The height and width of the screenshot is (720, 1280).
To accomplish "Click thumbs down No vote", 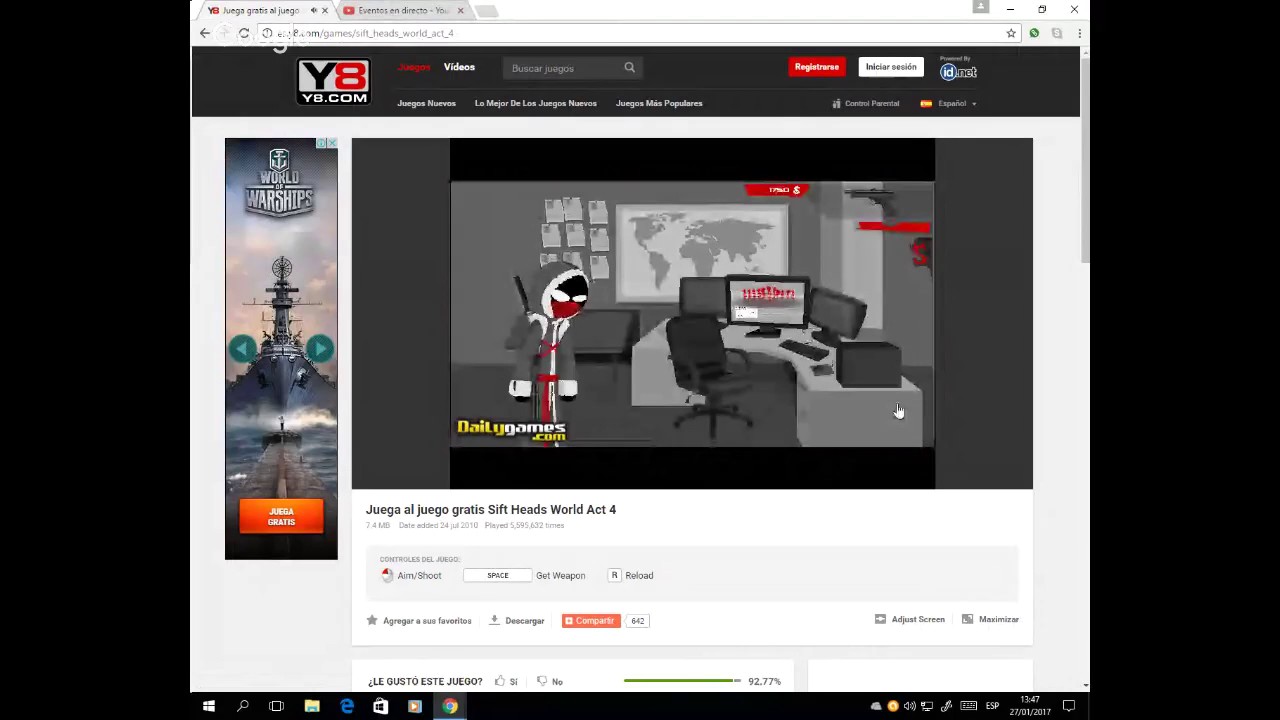I will click(549, 681).
